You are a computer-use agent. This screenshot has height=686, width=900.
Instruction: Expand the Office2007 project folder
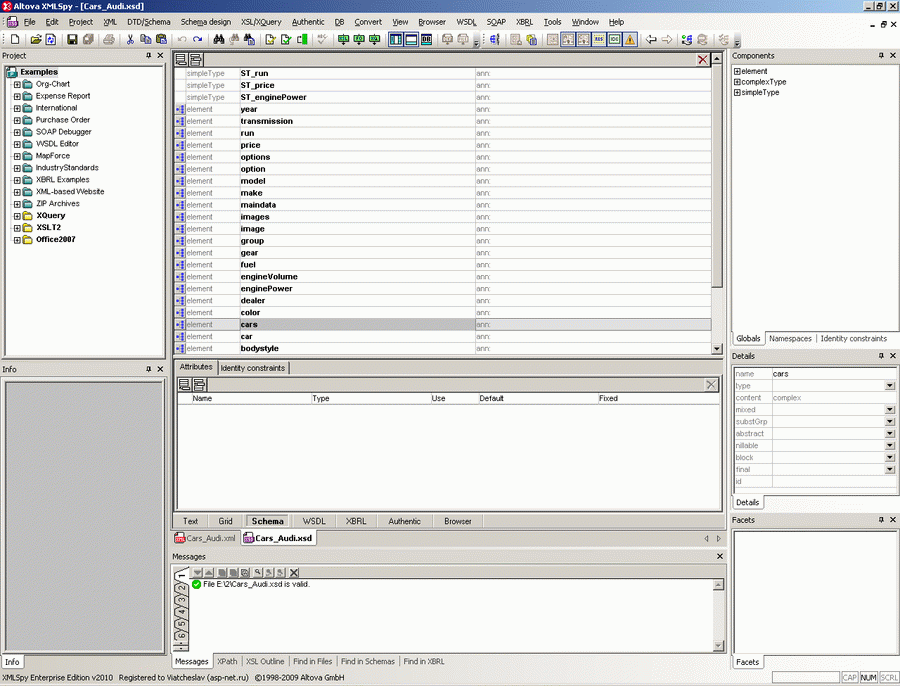coord(17,240)
